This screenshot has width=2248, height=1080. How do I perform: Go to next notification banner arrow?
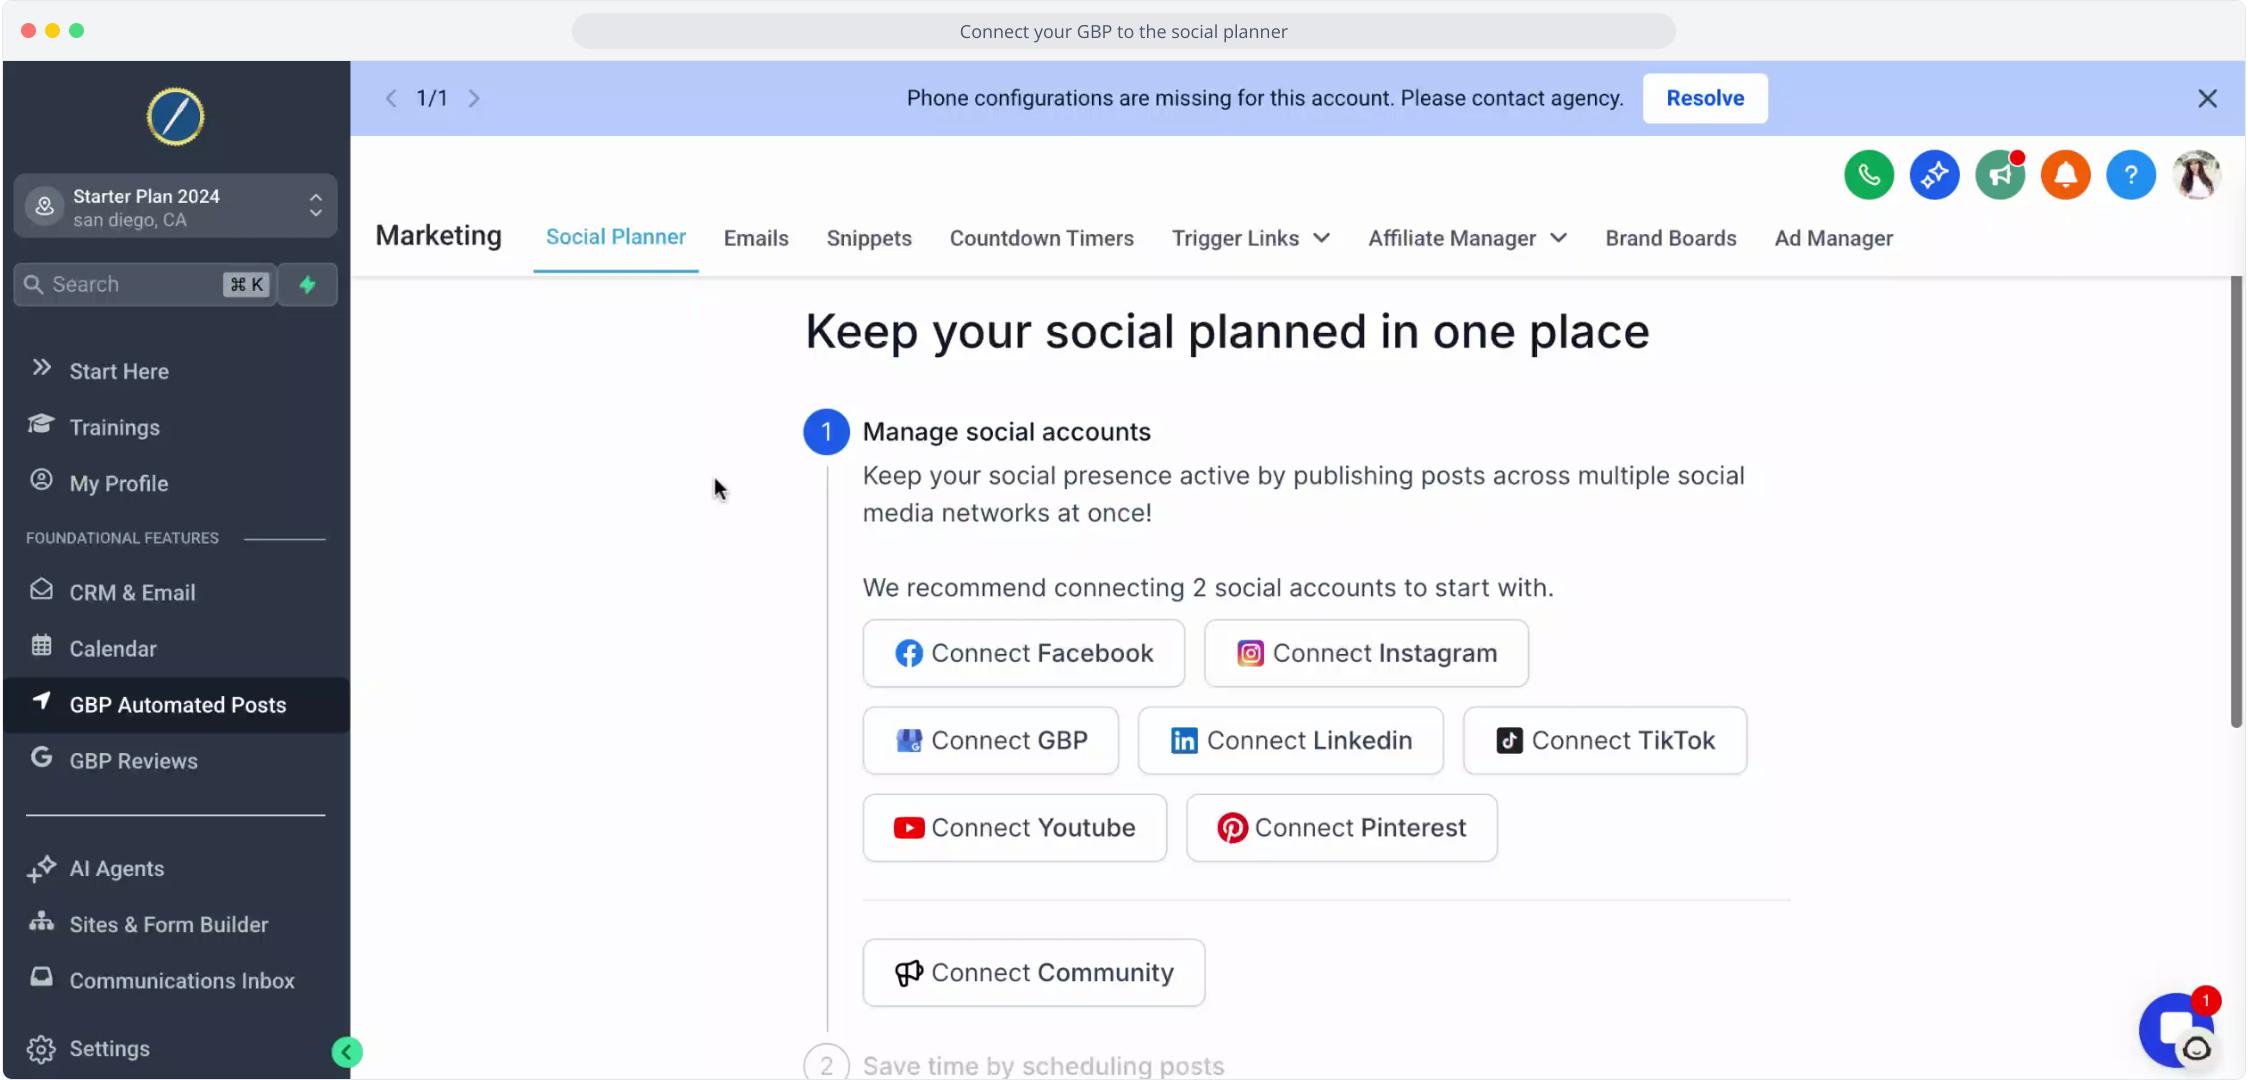tap(474, 98)
